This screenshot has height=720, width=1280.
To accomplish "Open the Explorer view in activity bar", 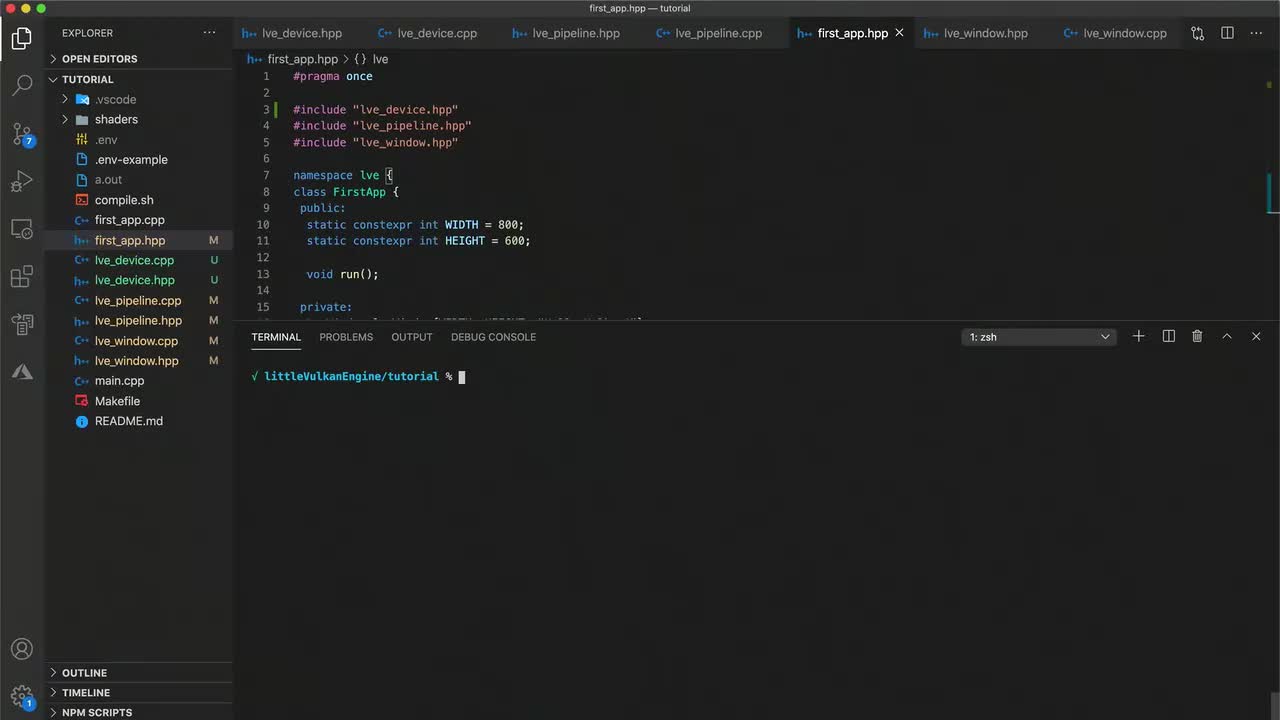I will [x=22, y=39].
